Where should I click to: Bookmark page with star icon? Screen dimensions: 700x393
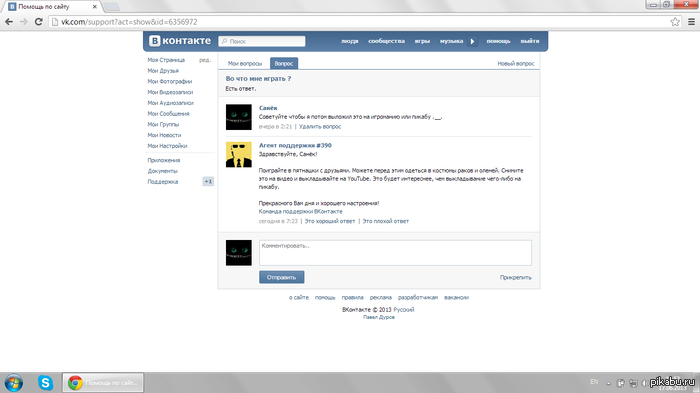pos(675,21)
